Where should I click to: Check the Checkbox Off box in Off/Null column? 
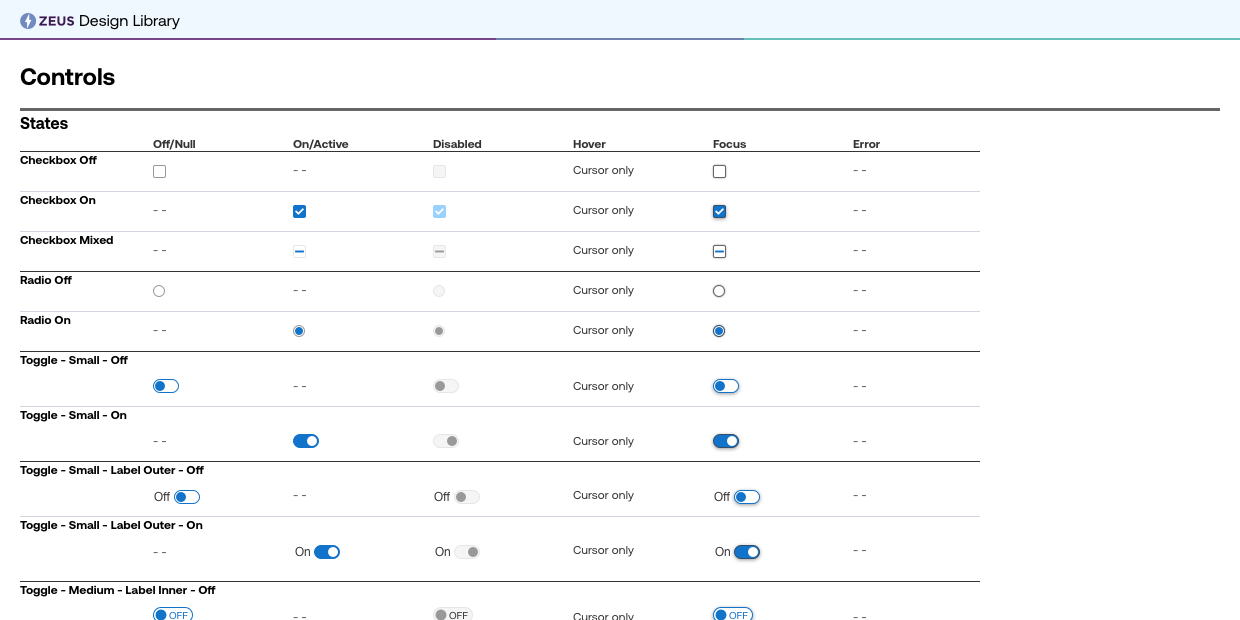tap(159, 171)
